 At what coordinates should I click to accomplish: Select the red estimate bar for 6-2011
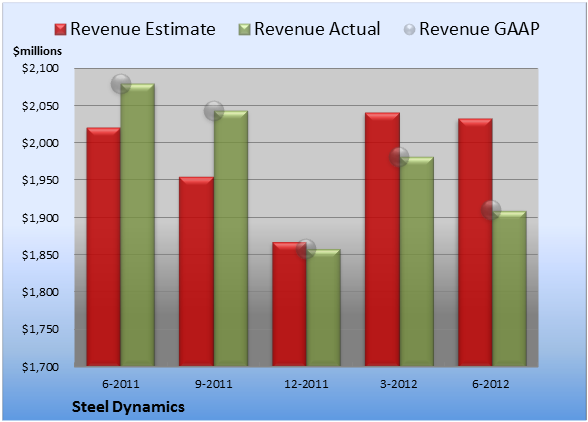point(104,247)
